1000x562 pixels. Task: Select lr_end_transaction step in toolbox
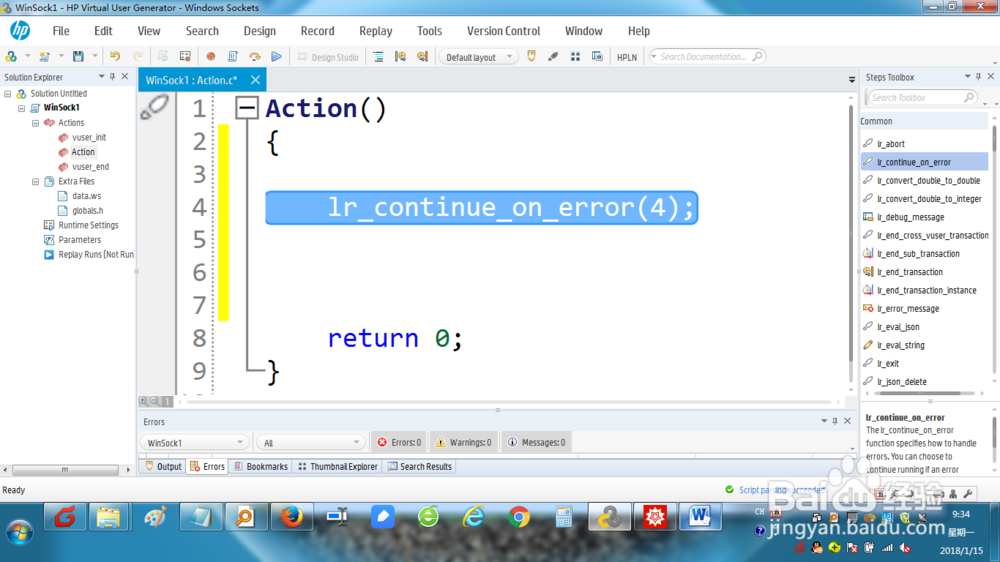coord(909,272)
